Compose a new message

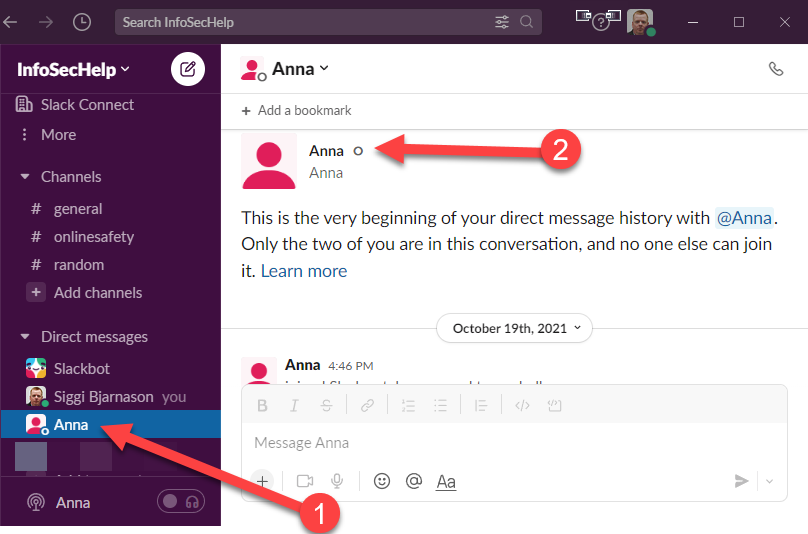[x=188, y=69]
